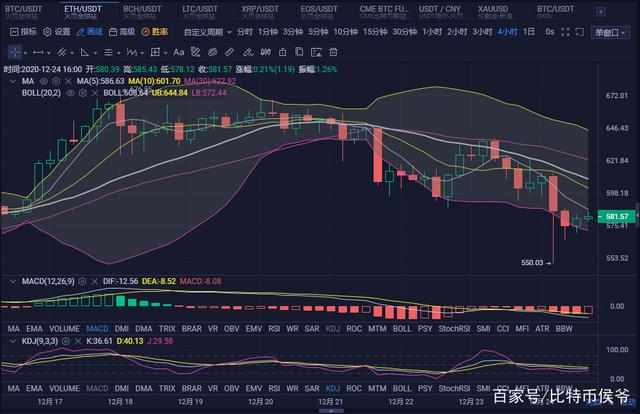Screen dimensions: 640x414
Task: Select the 1分钟 timeframe
Action: tap(268, 32)
